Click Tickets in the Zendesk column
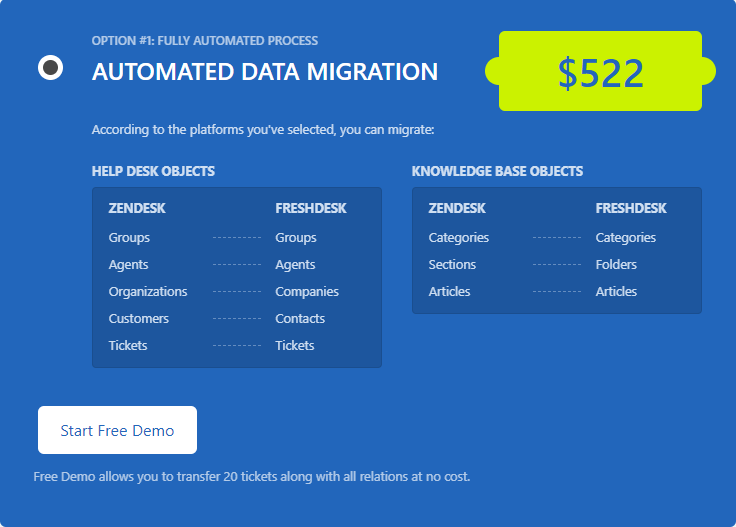 point(128,346)
